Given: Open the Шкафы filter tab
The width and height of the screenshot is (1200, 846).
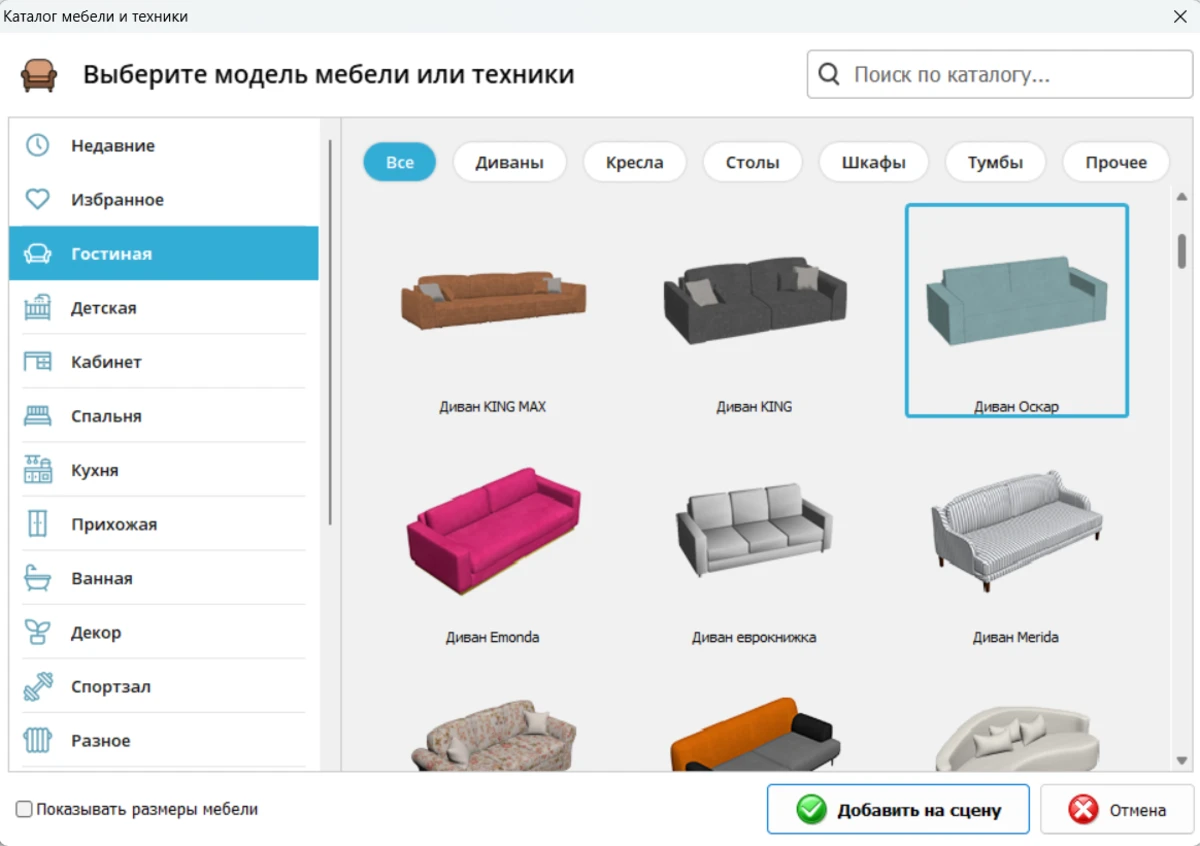Looking at the screenshot, I should [x=873, y=162].
